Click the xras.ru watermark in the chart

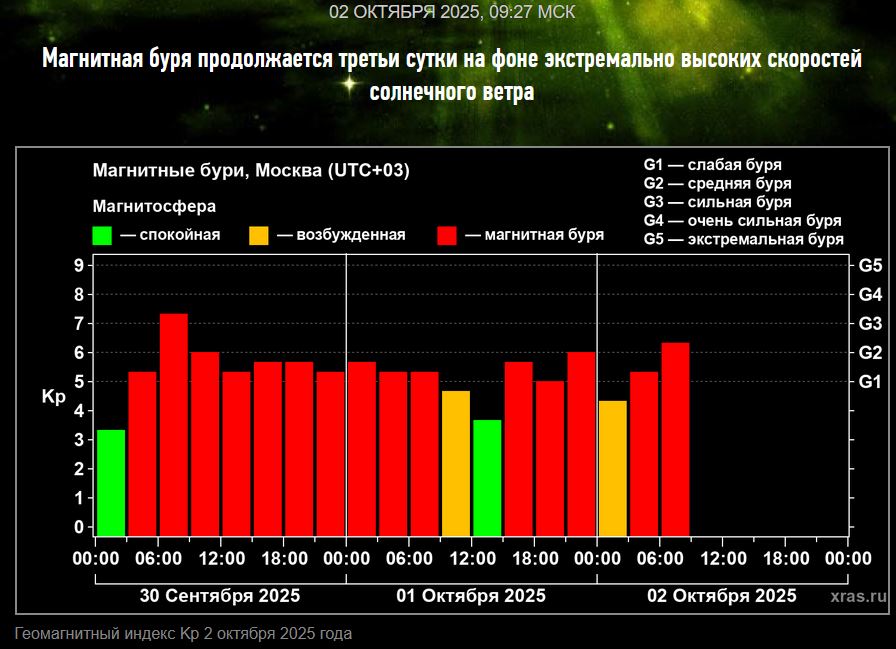[x=858, y=596]
